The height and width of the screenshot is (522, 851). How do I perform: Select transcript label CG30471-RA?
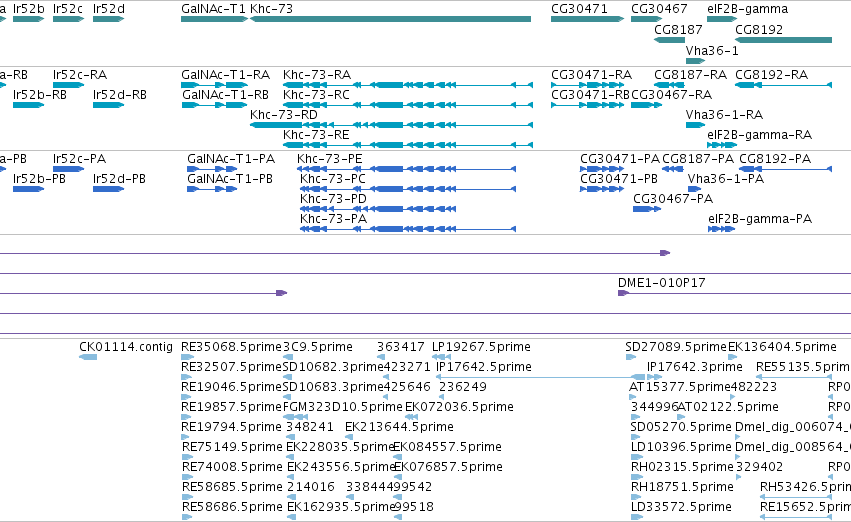(x=592, y=74)
